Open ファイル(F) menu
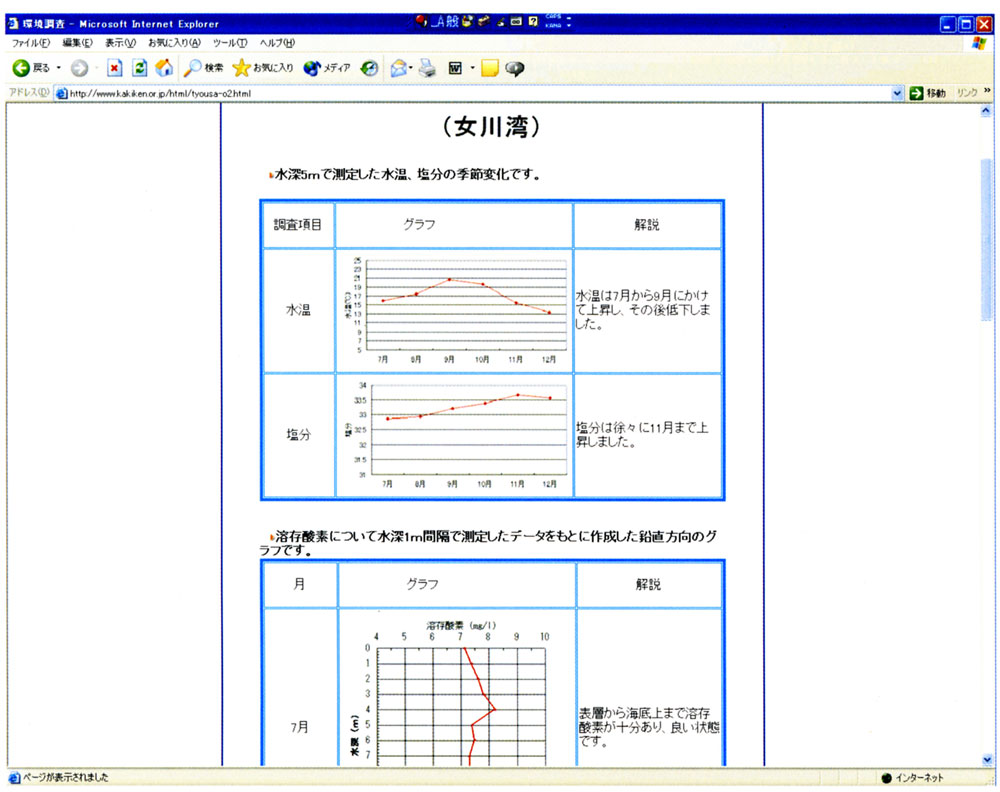 tap(31, 43)
